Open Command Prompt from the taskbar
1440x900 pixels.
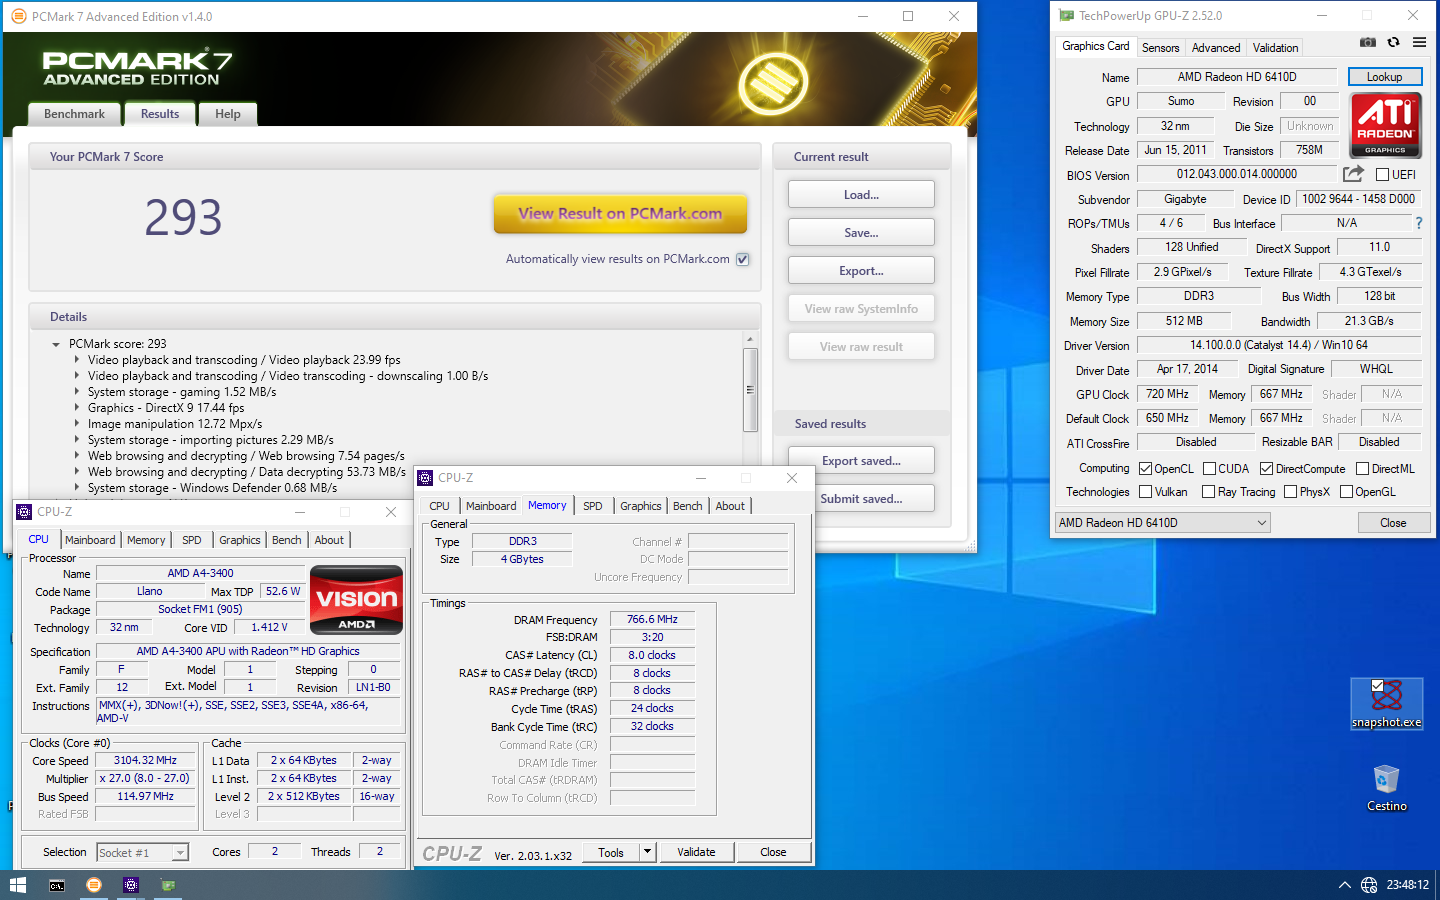[x=57, y=885]
